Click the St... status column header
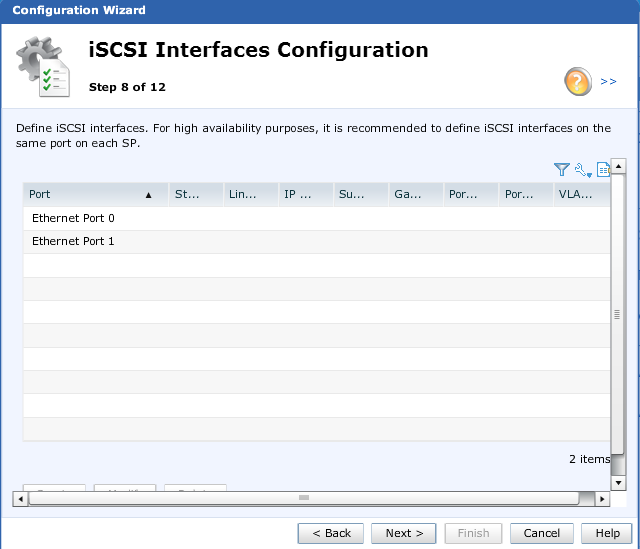 click(195, 195)
